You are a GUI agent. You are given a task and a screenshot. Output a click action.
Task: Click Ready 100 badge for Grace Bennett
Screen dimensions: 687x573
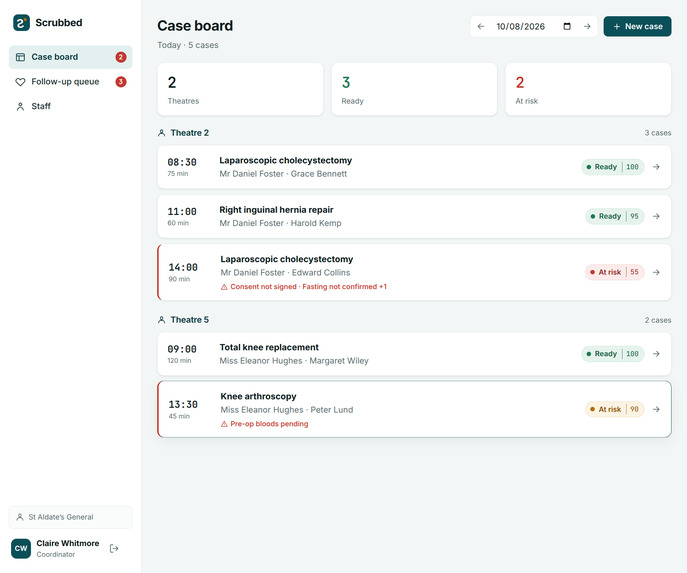(613, 167)
